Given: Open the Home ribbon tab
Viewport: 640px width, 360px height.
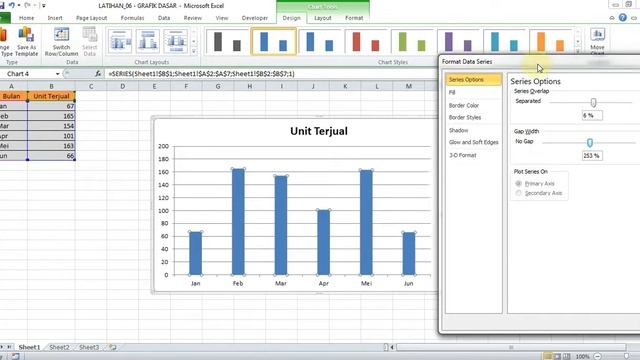Looking at the screenshot, I should click(x=27, y=18).
